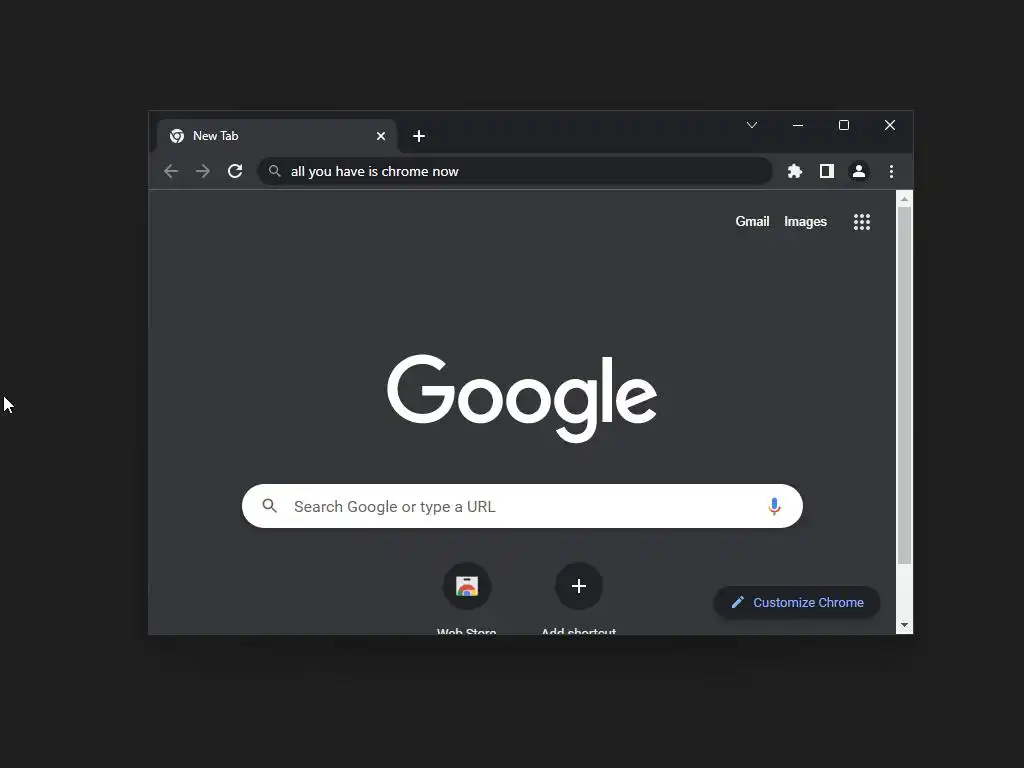Open Gmail link

click(752, 221)
